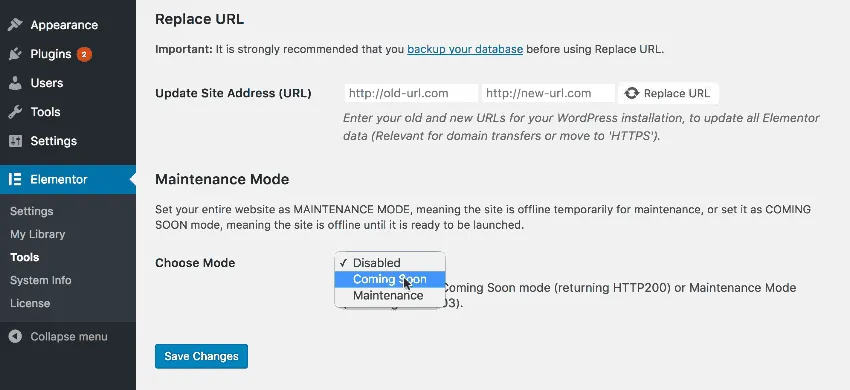Screen dimensions: 850x390
Task: Focus the new-url.com input field
Action: 549,93
